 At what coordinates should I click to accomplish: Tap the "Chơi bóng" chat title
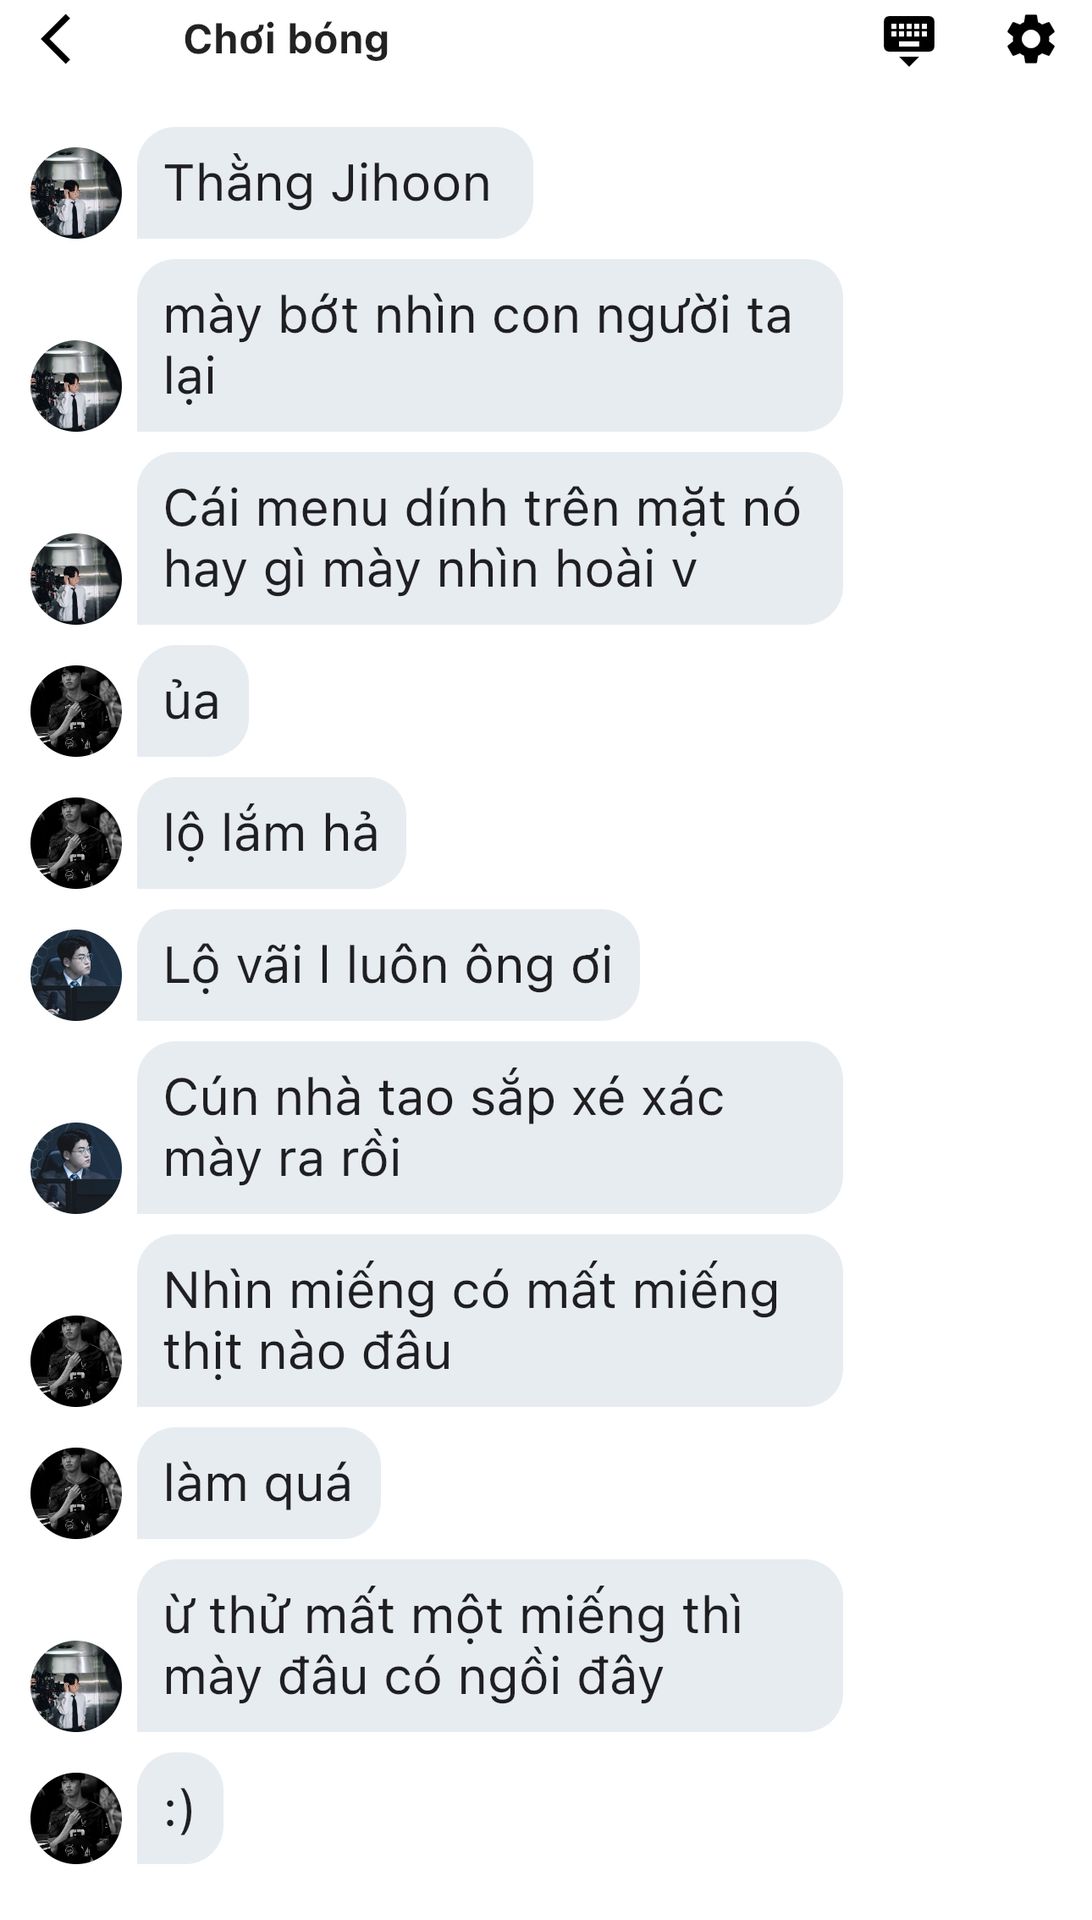point(286,40)
